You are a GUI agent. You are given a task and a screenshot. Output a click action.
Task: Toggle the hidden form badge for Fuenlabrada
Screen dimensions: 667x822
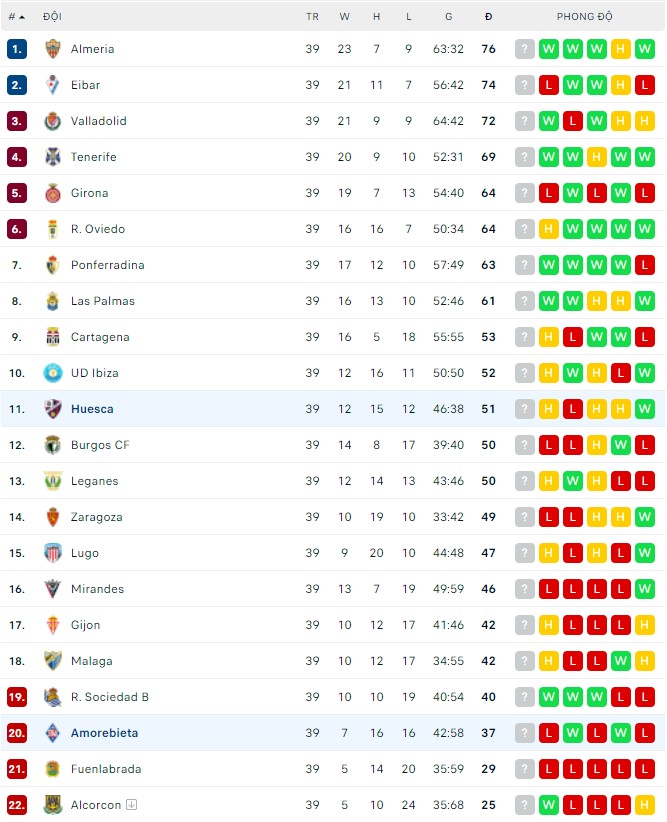pyautogui.click(x=524, y=769)
